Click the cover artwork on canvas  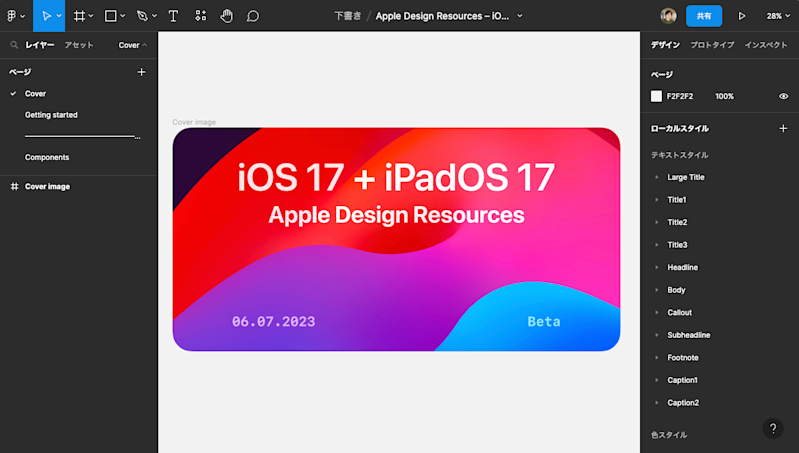[396, 239]
